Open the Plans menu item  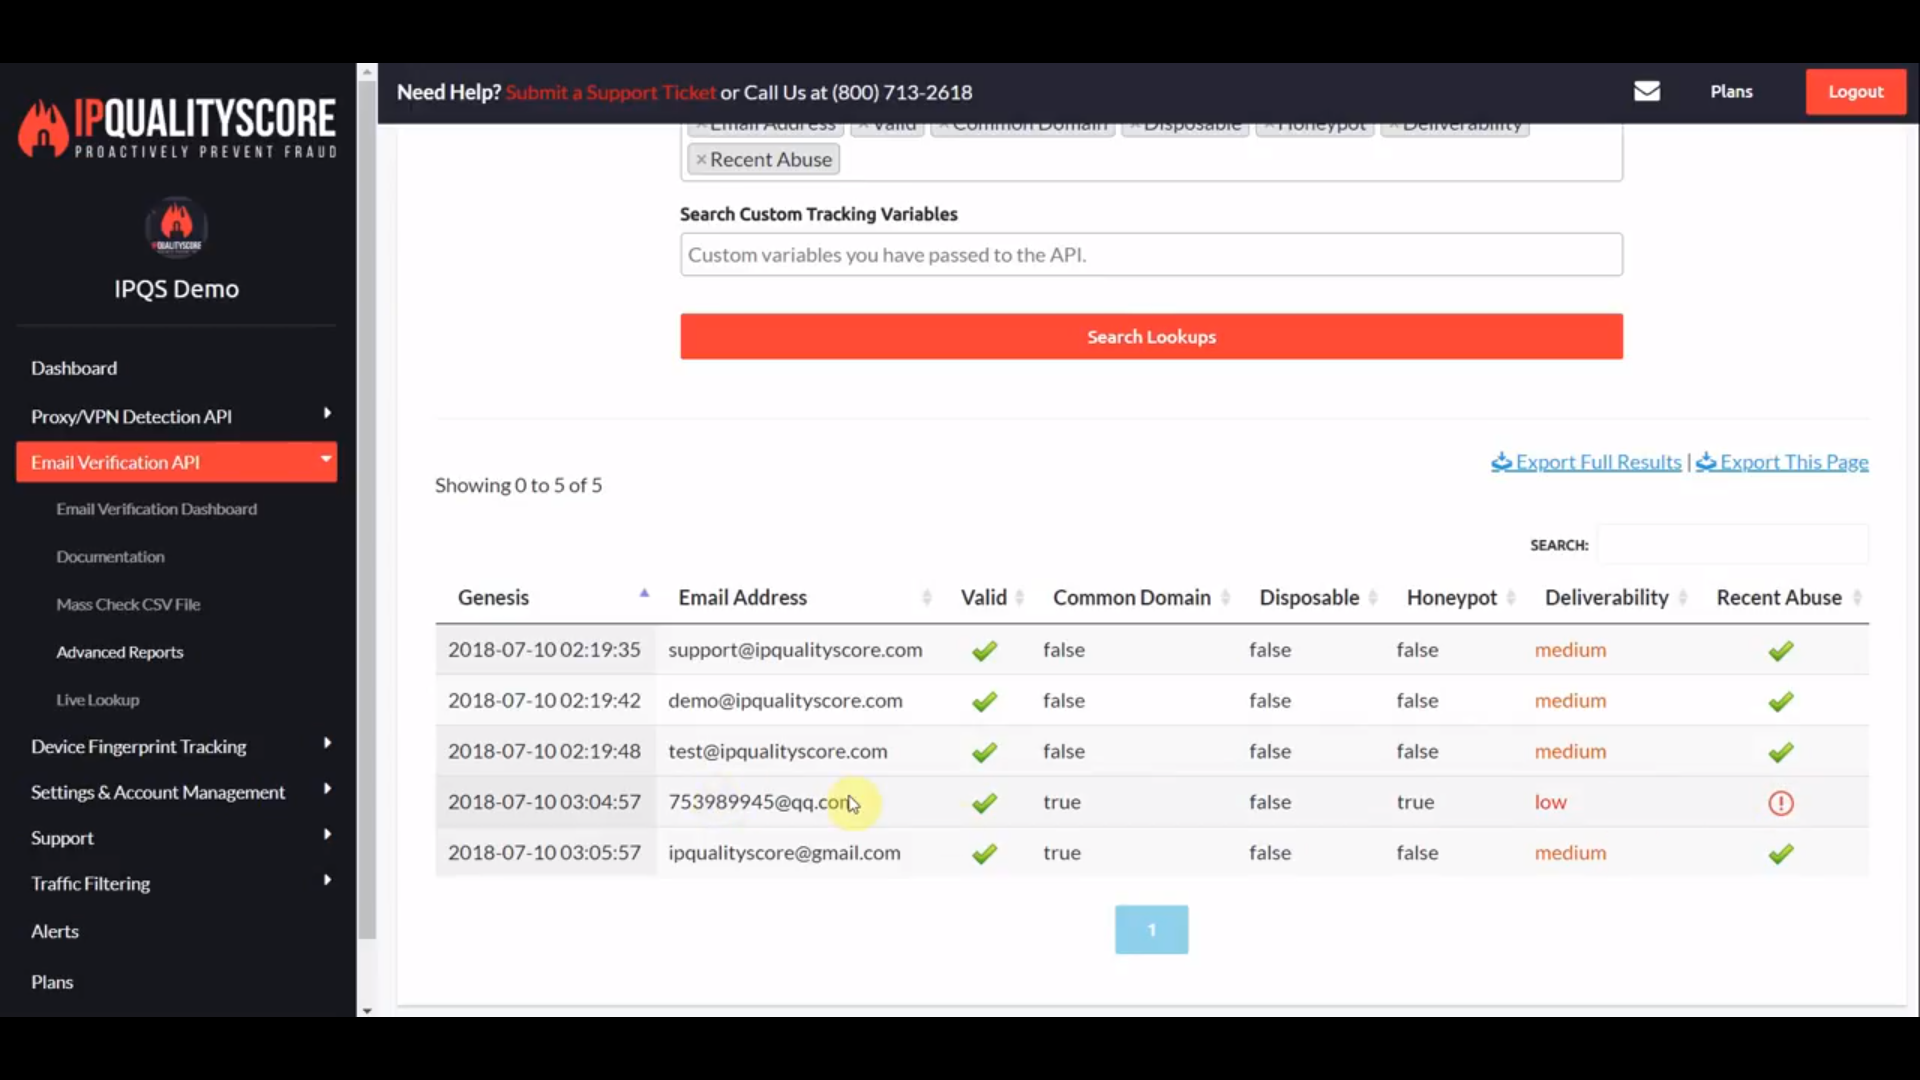pos(51,981)
